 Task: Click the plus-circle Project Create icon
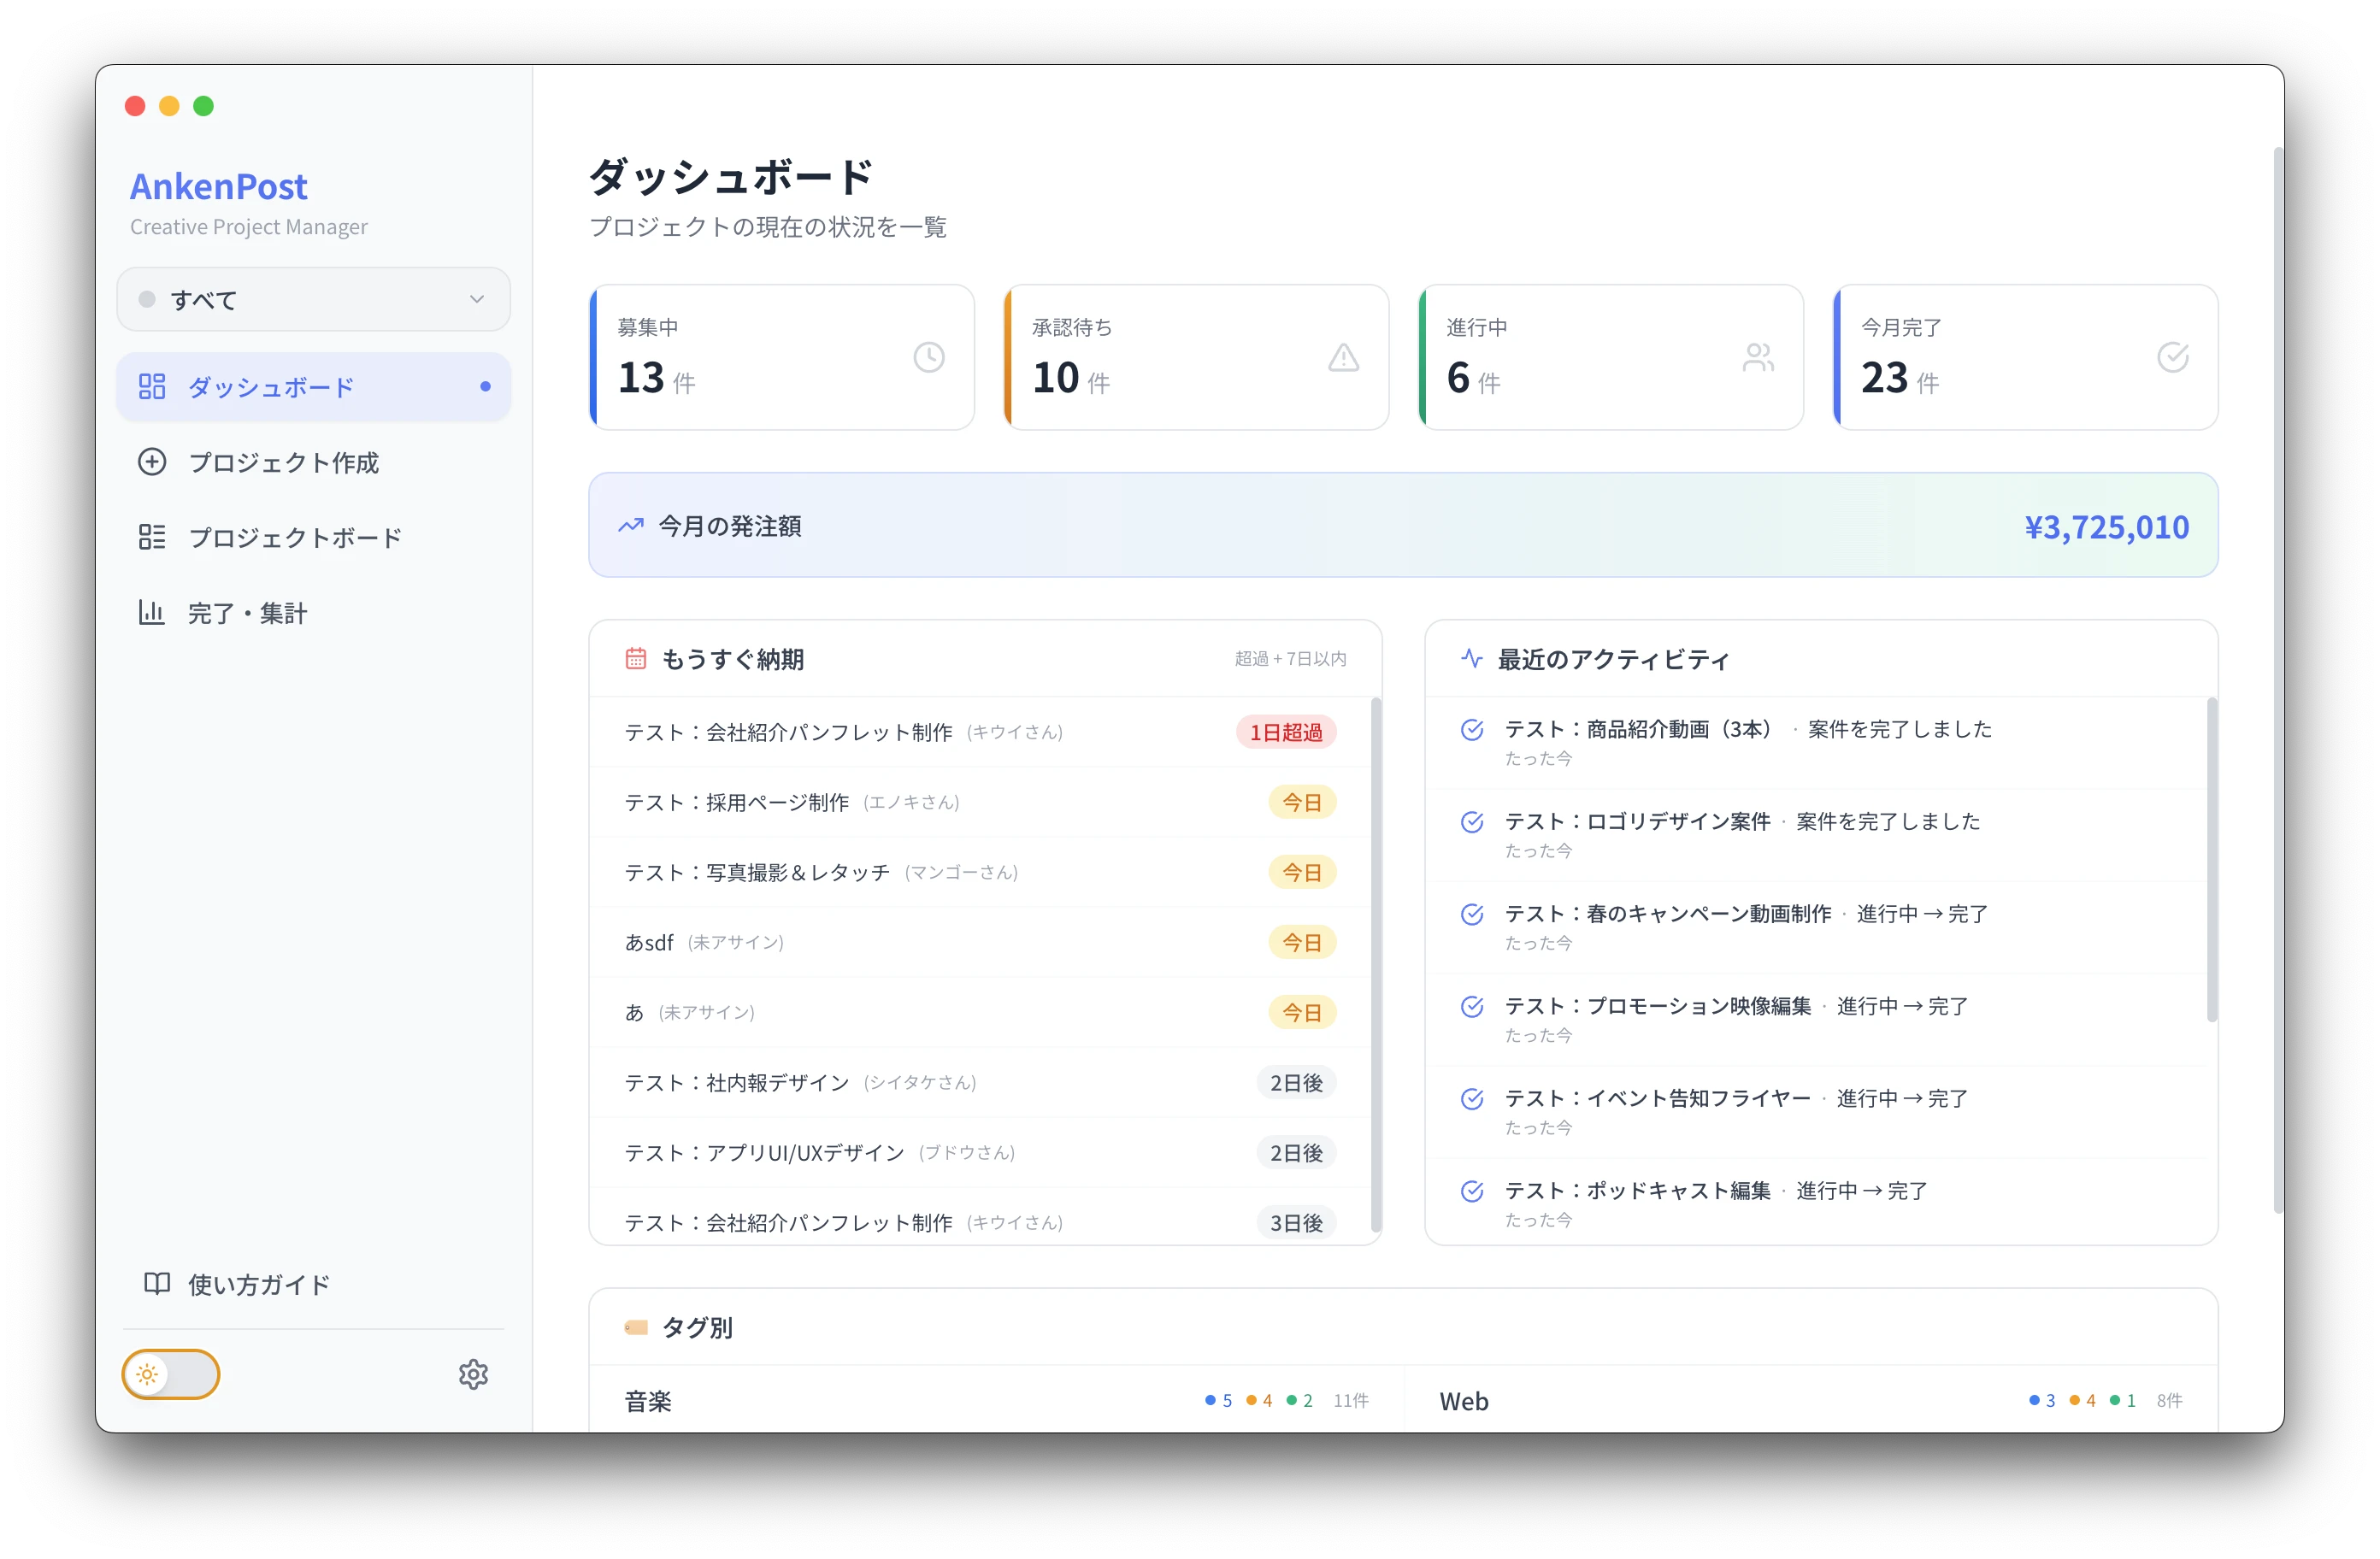(x=151, y=461)
